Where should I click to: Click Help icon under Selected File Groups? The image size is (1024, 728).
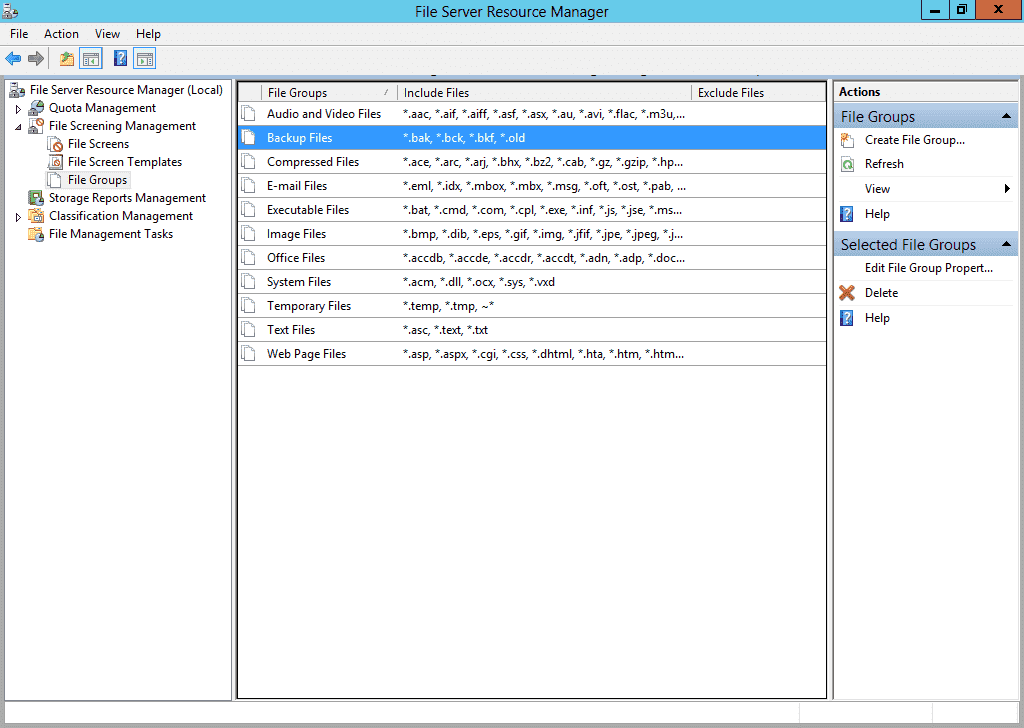pyautogui.click(x=847, y=318)
